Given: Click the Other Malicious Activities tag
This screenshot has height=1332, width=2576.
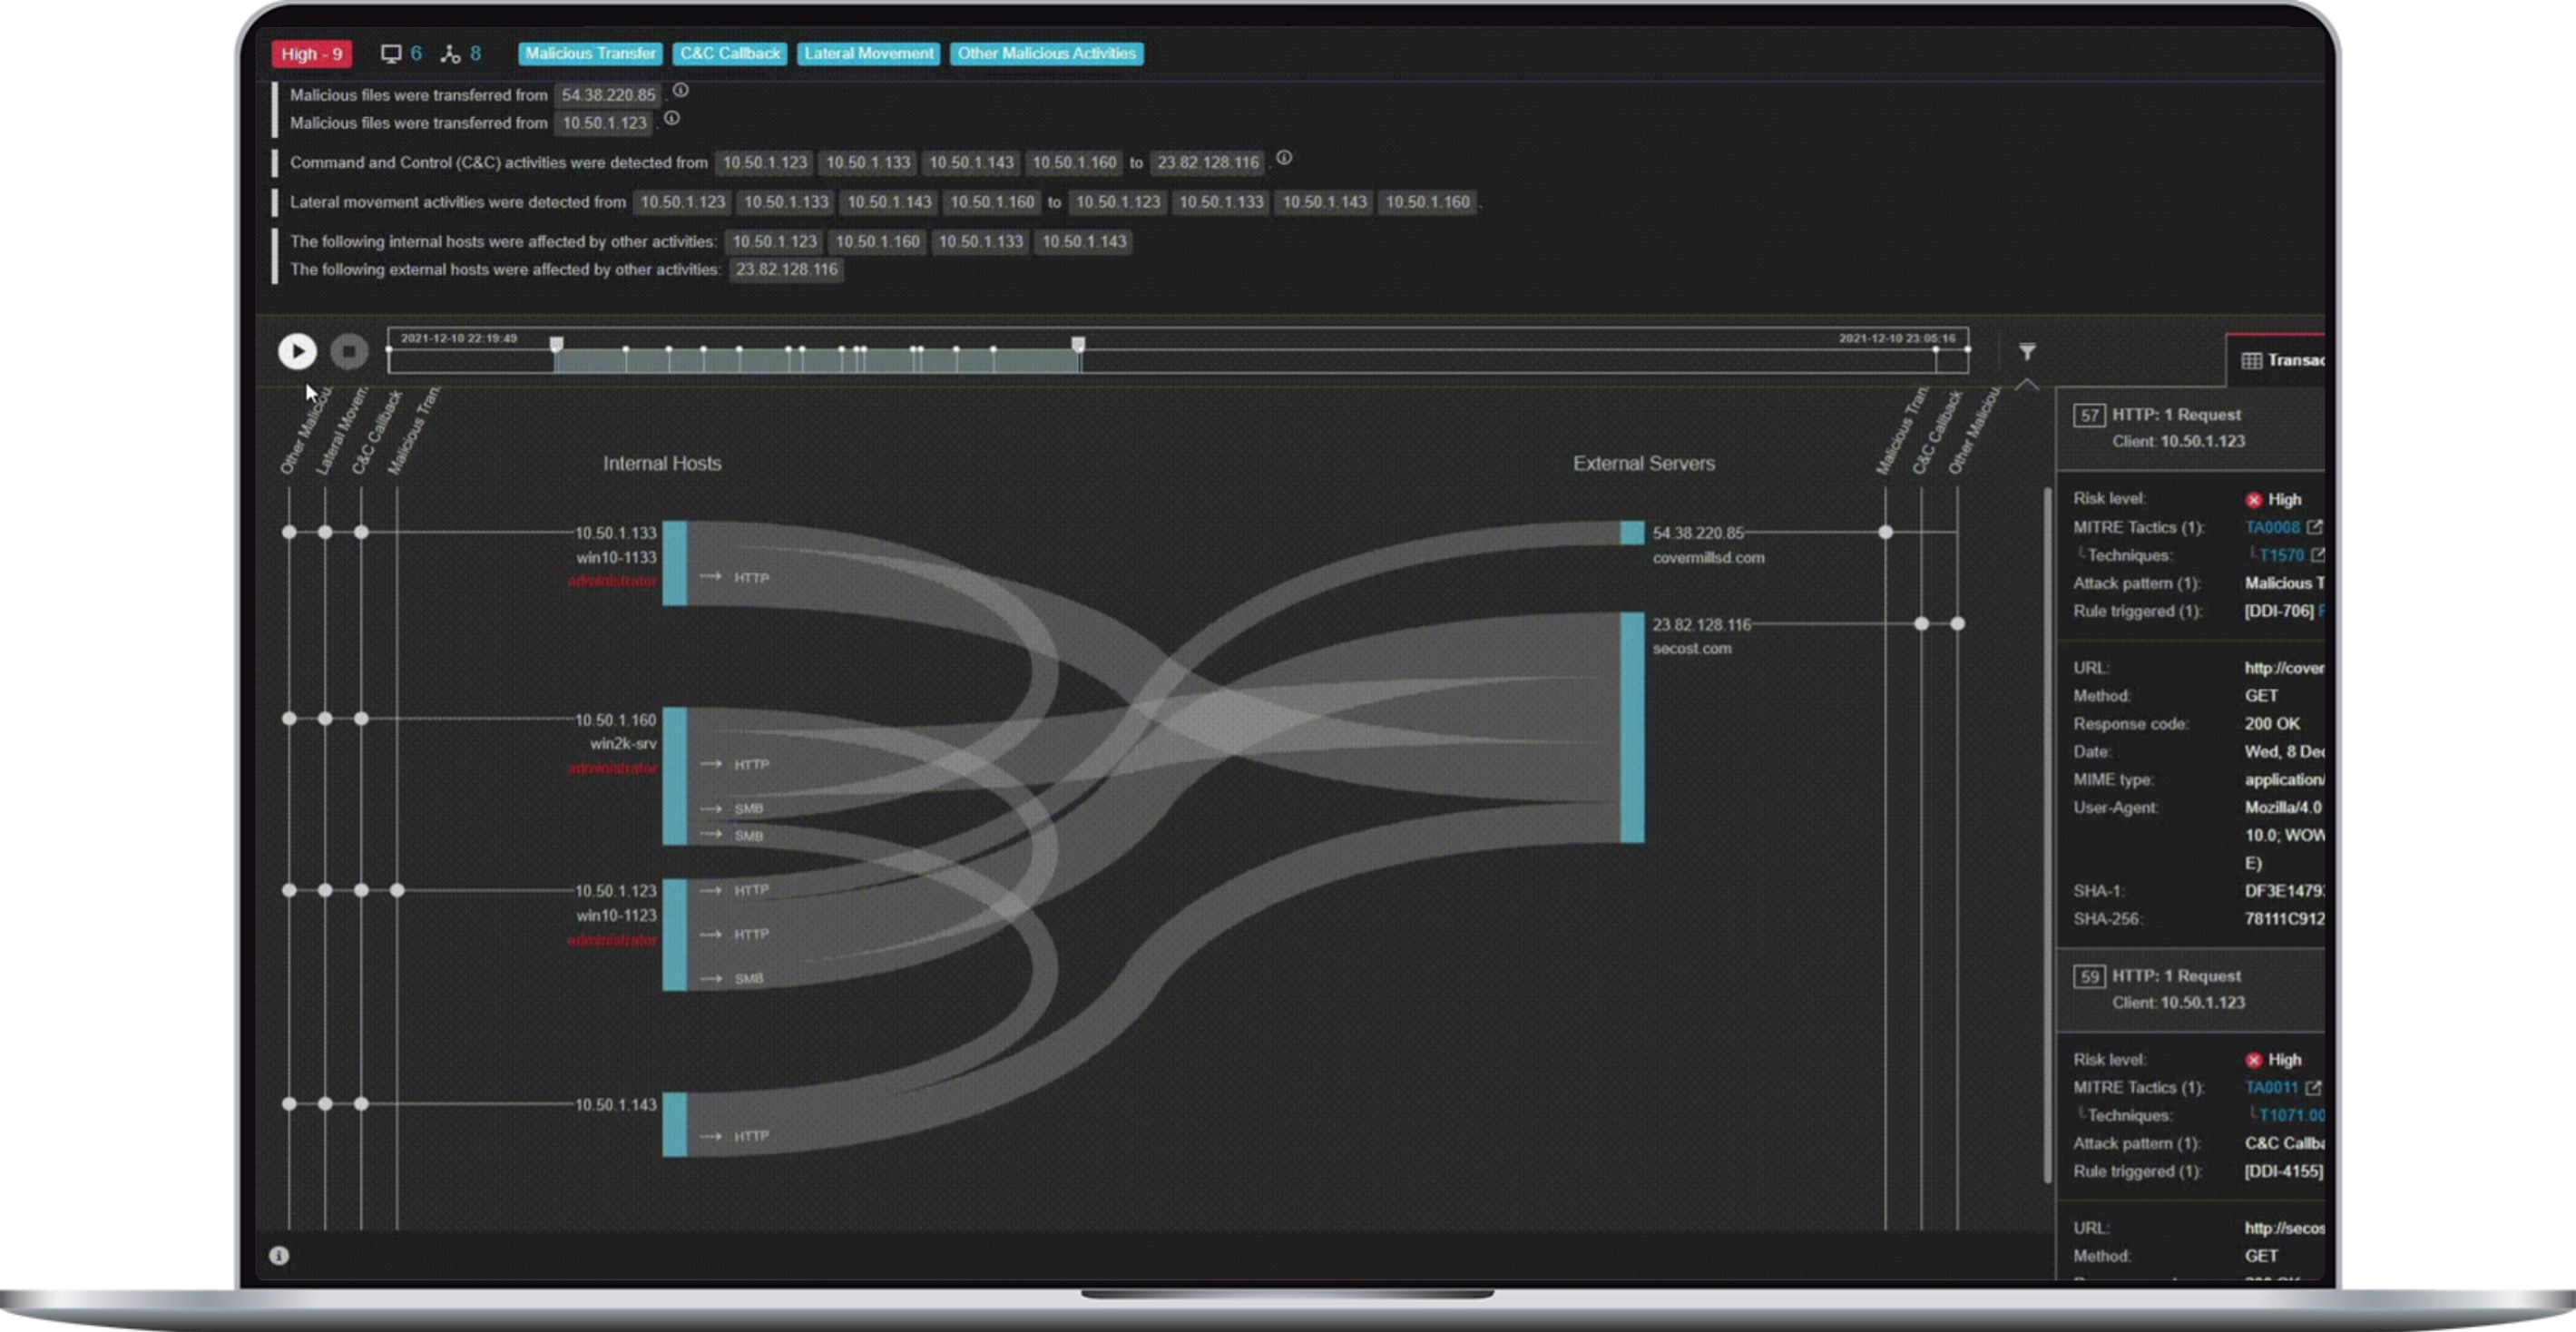Looking at the screenshot, I should point(1046,53).
